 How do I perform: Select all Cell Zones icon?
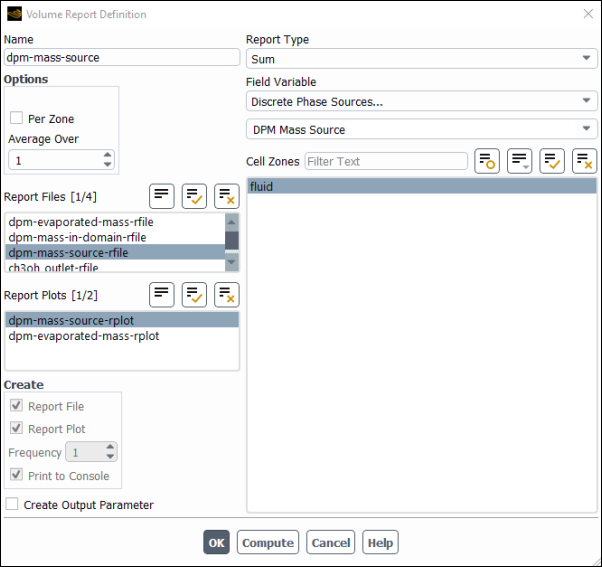(552, 161)
